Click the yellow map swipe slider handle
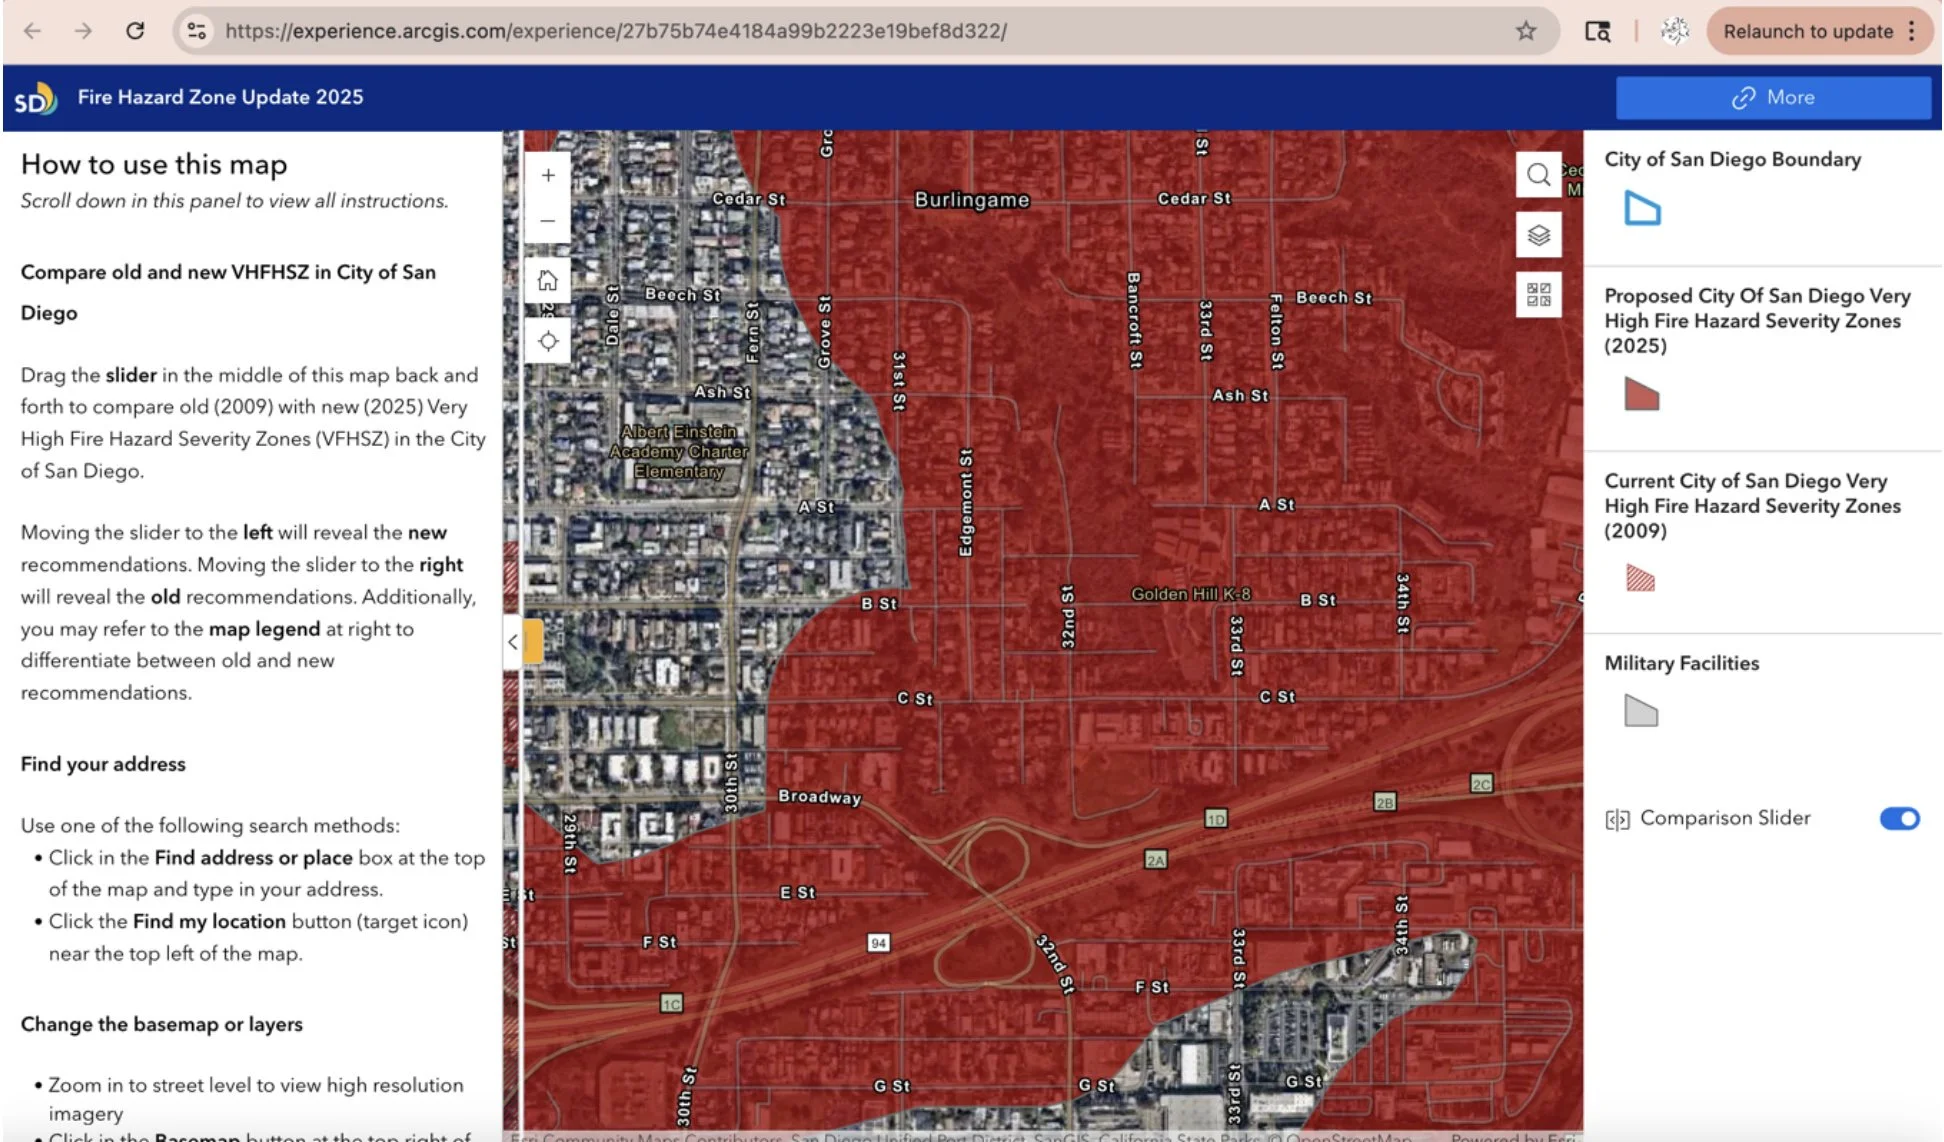The width and height of the screenshot is (1944, 1142). pos(534,642)
